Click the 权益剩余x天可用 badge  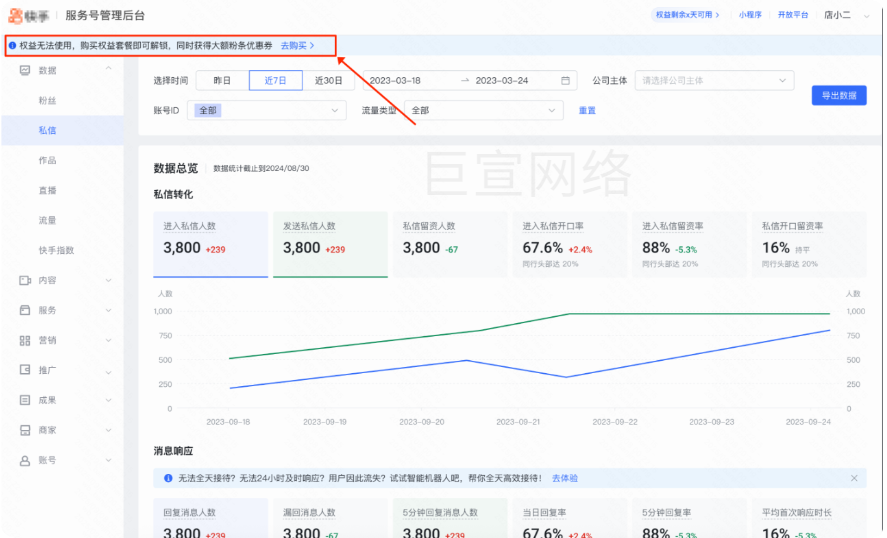point(687,15)
